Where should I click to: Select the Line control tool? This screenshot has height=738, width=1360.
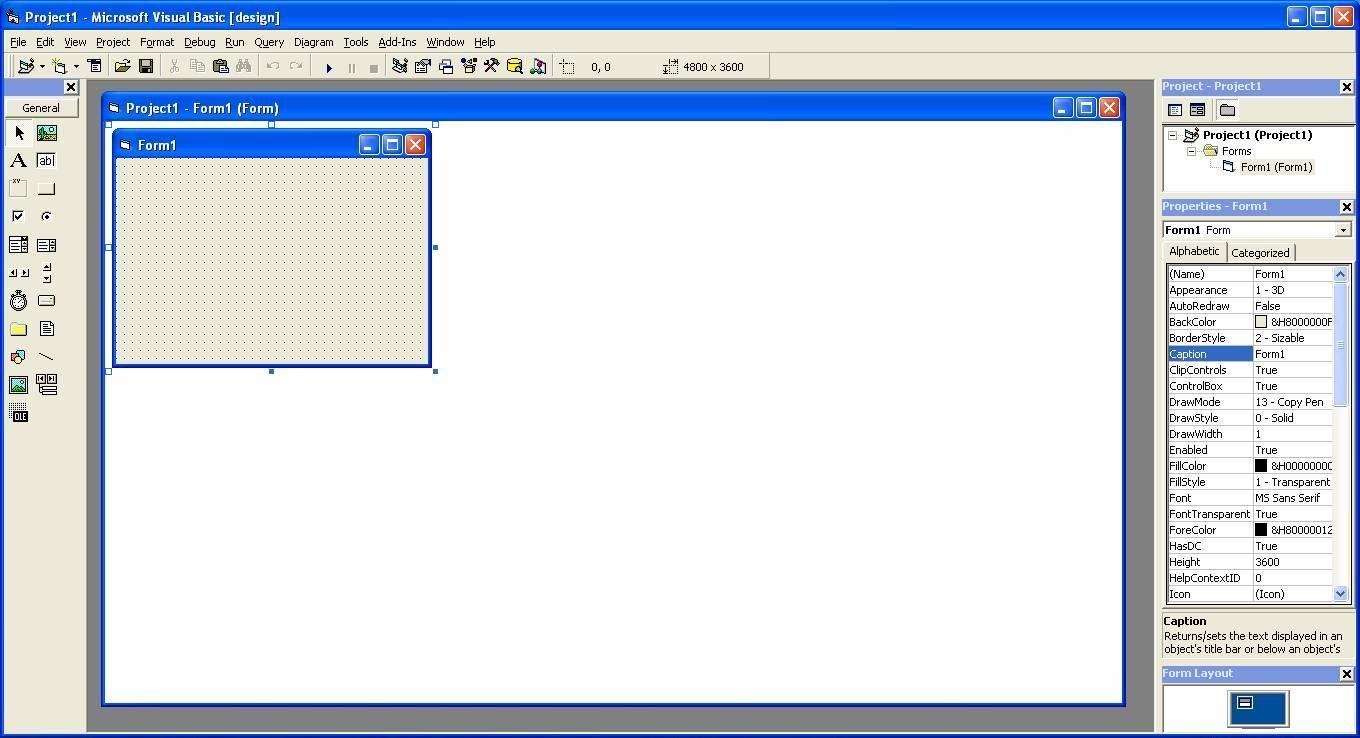pyautogui.click(x=46, y=357)
